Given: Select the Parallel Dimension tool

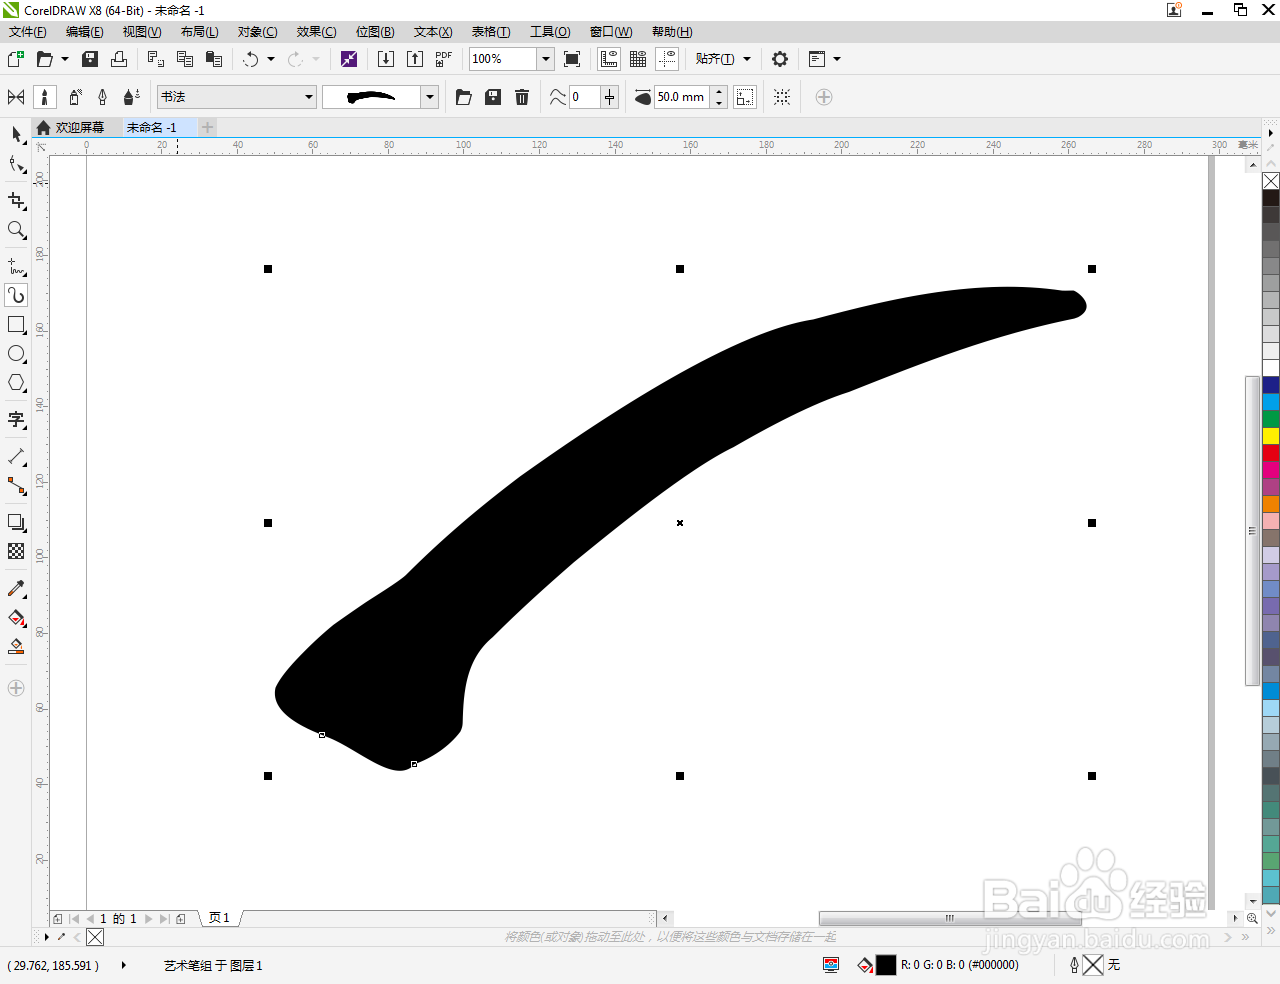Looking at the screenshot, I should point(16,457).
